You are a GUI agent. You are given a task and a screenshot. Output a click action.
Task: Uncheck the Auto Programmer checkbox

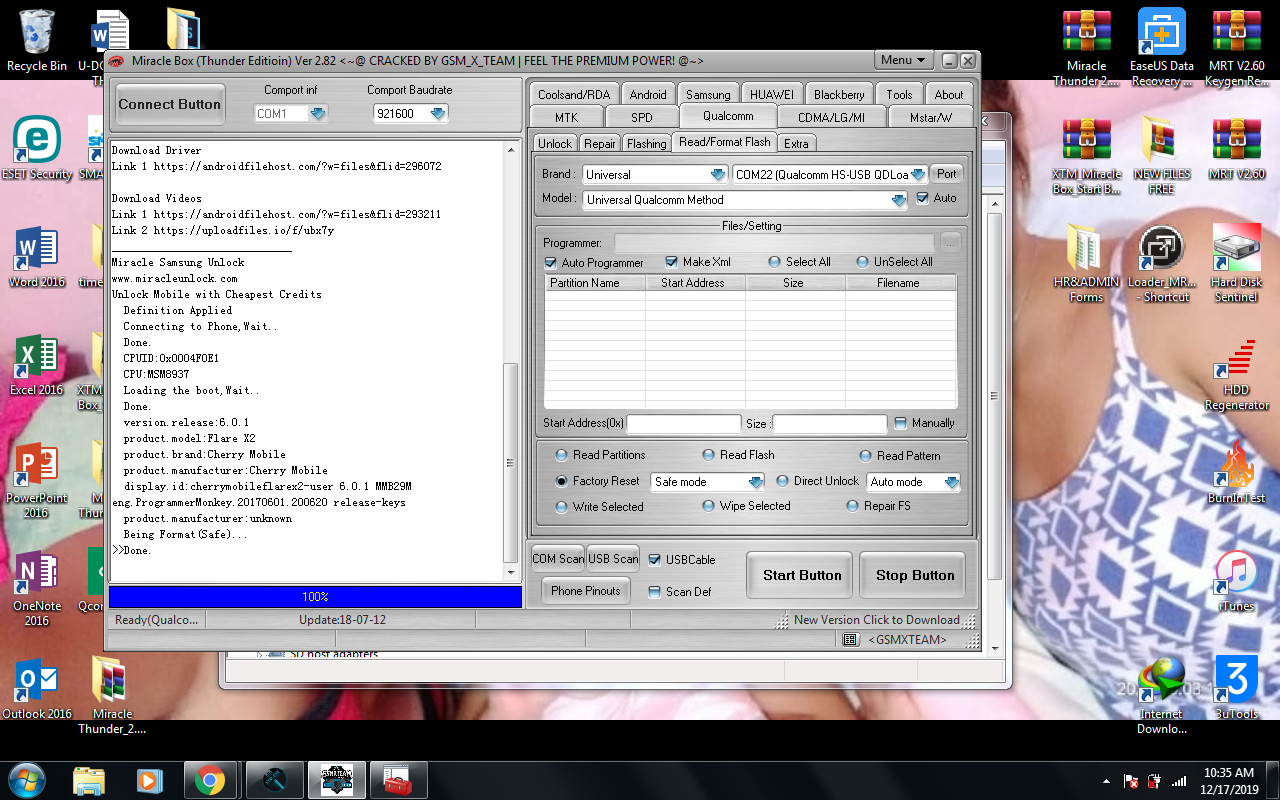[550, 263]
